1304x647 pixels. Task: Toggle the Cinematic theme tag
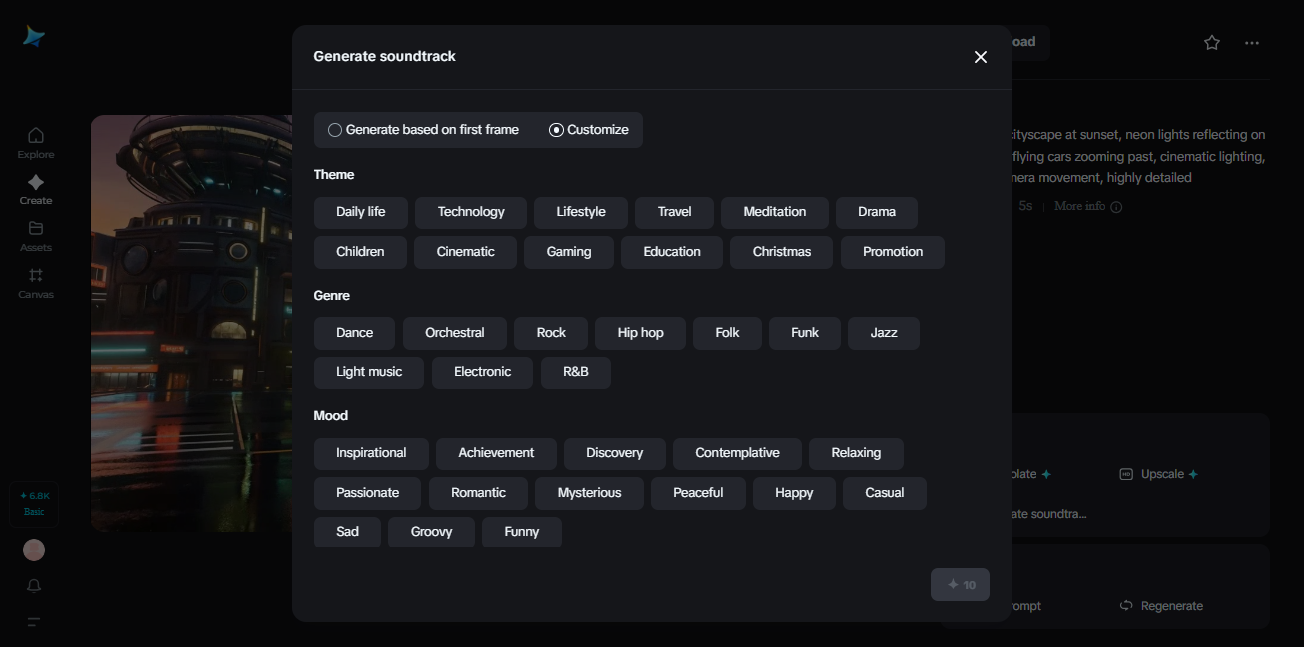click(x=465, y=252)
